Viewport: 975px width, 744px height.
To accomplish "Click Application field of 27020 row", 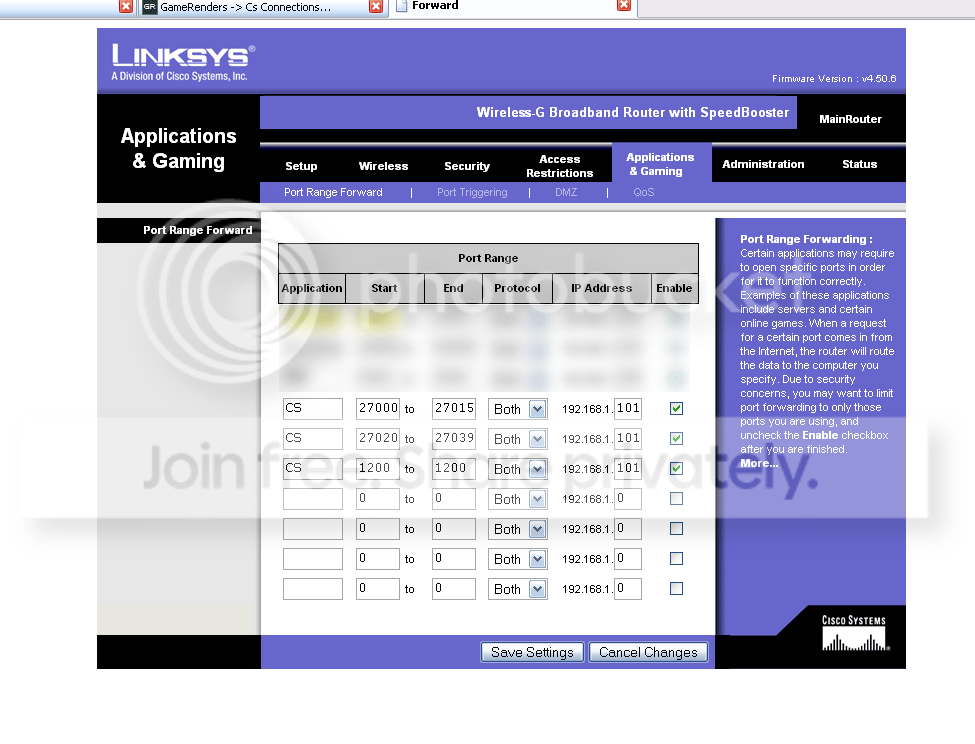I will pos(313,438).
